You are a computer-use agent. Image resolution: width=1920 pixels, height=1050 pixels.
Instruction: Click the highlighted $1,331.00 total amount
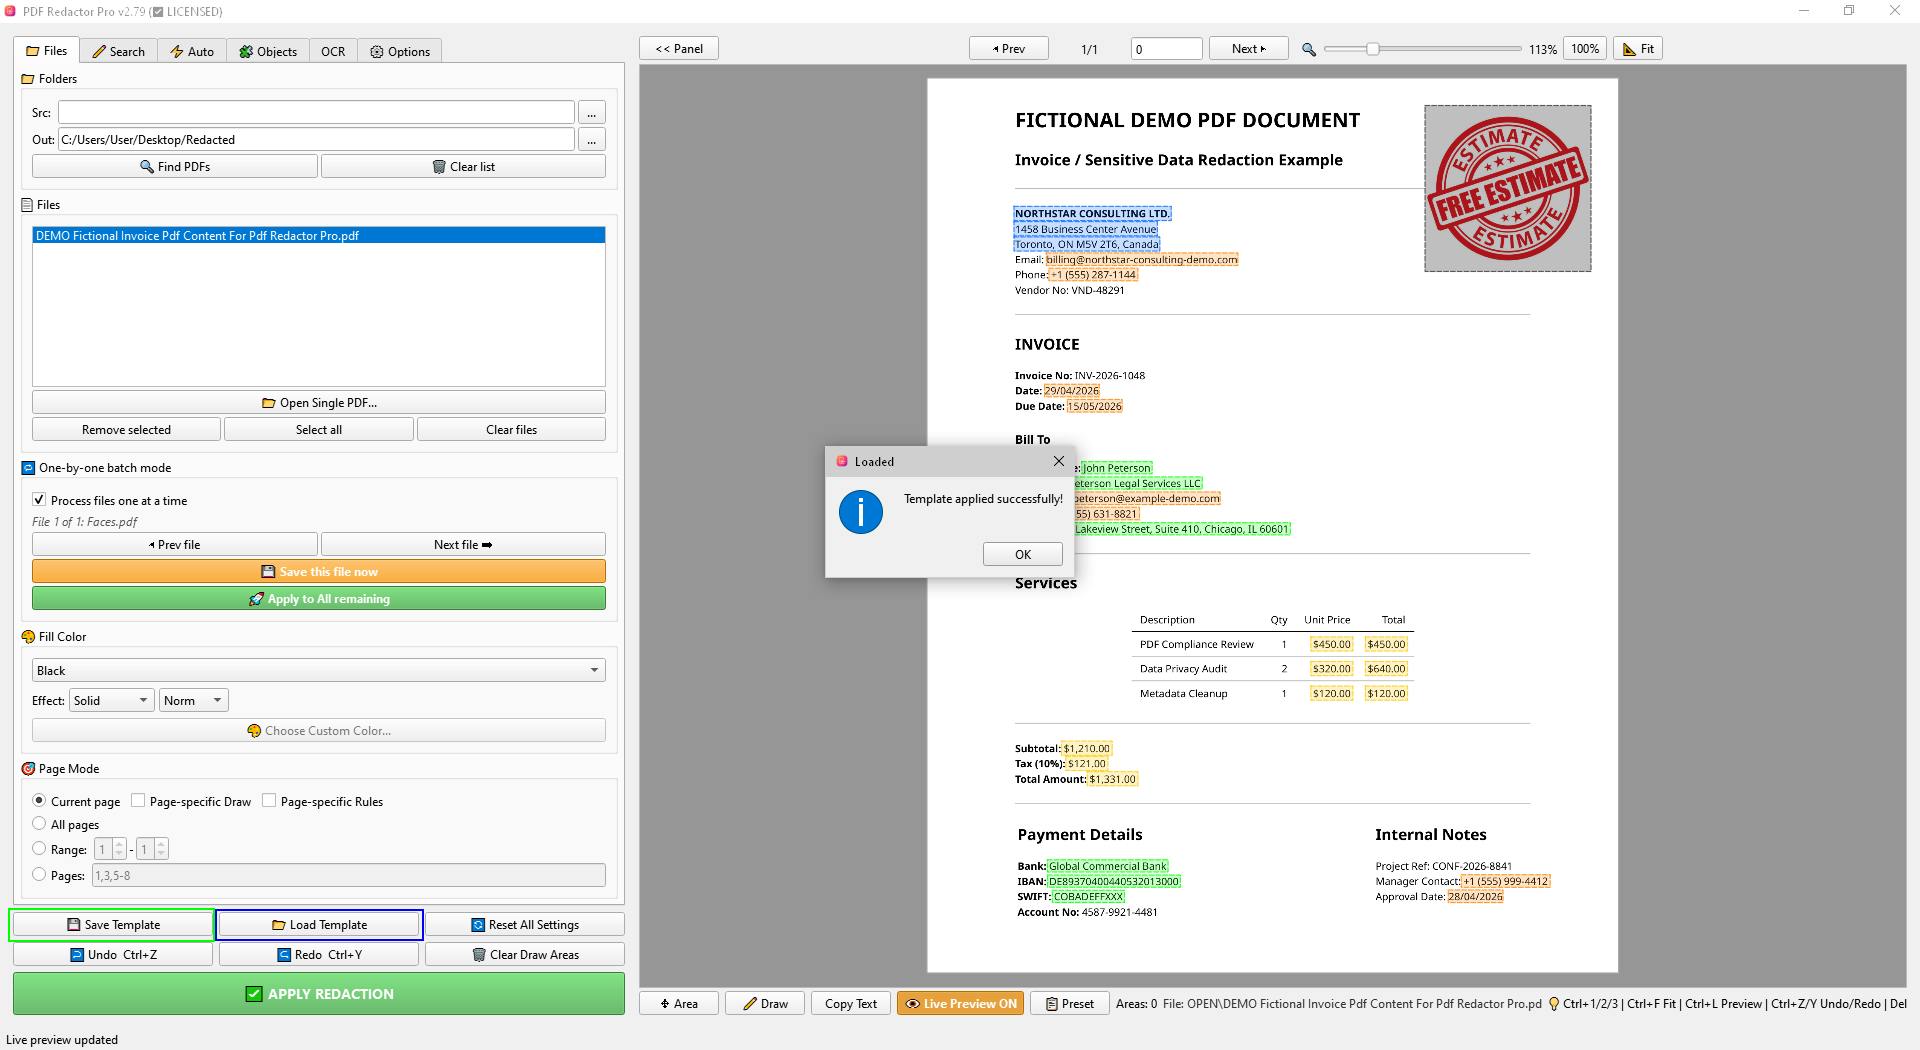coord(1113,779)
